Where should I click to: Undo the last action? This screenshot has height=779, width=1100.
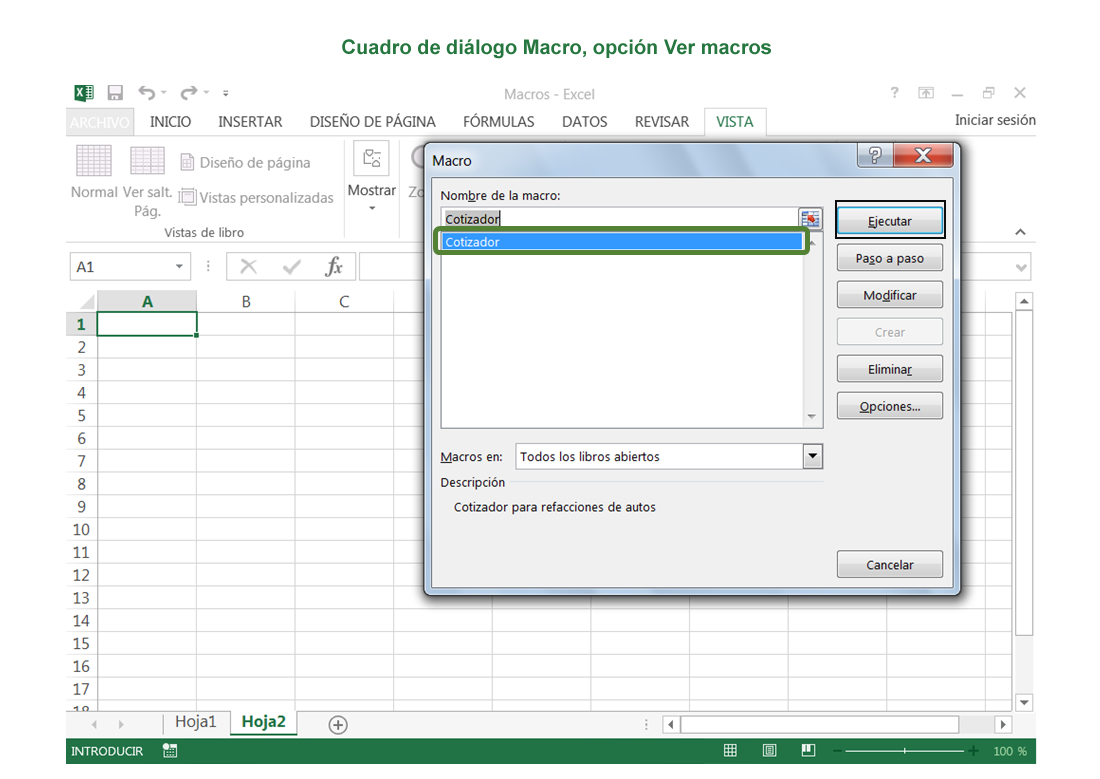(x=147, y=93)
